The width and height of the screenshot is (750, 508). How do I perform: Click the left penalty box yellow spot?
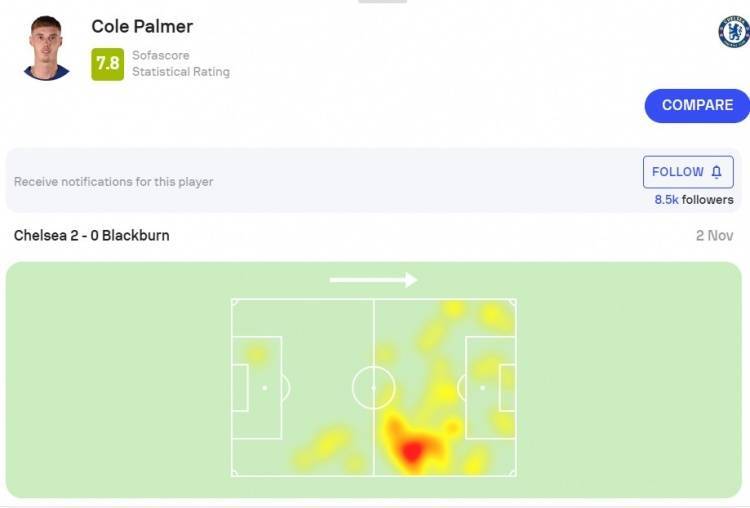pyautogui.click(x=256, y=354)
